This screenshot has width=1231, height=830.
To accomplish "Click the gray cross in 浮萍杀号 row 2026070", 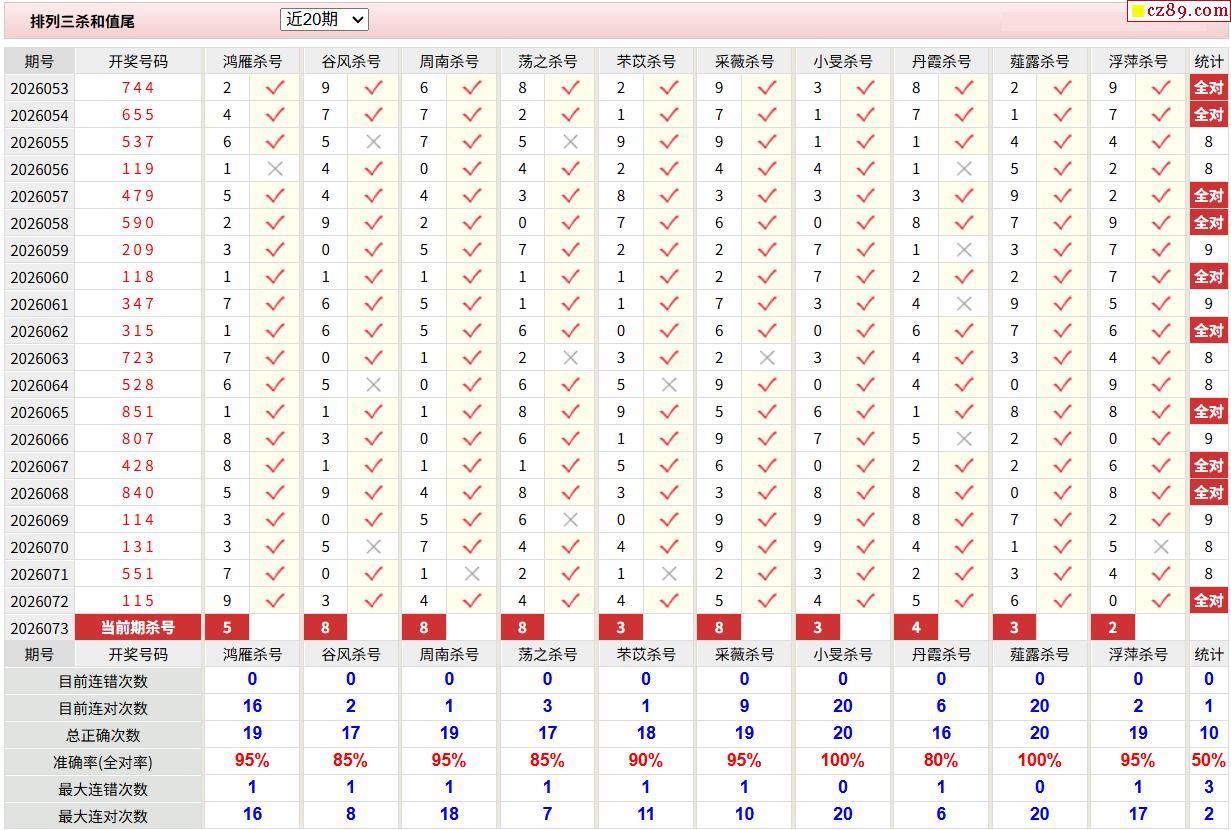I will click(1161, 547).
